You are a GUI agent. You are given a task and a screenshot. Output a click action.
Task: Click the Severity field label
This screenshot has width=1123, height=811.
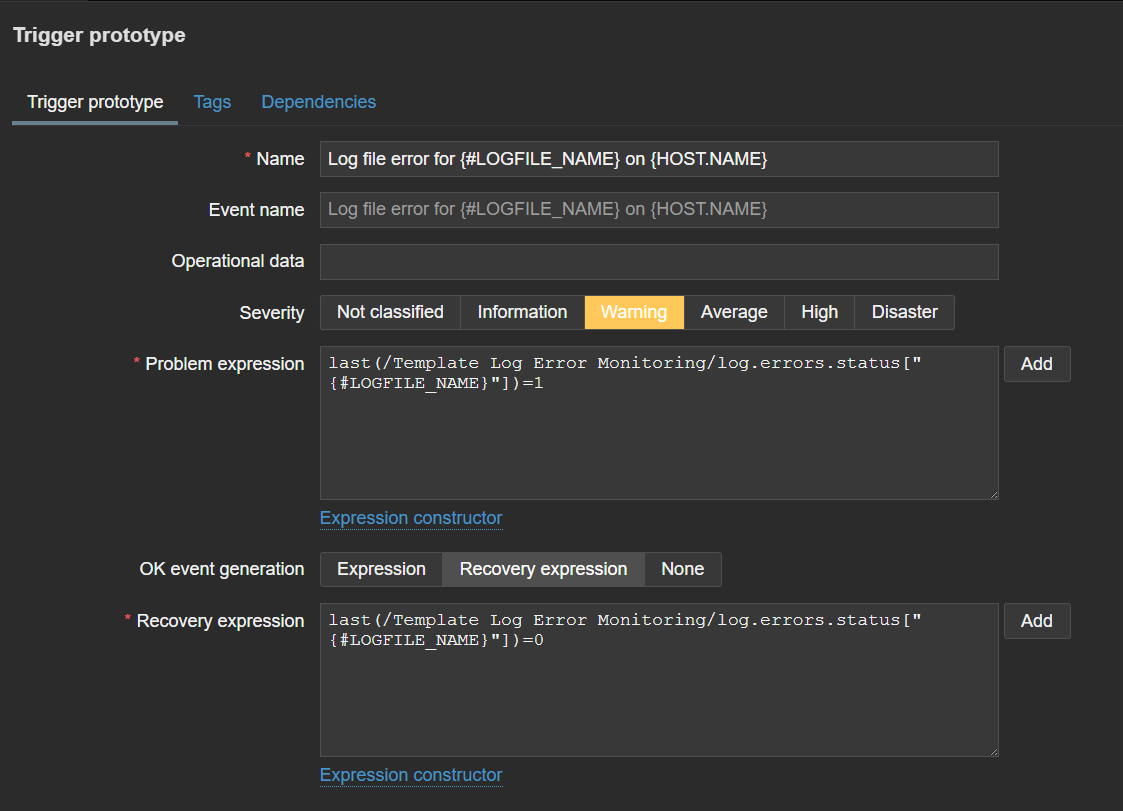coord(271,313)
